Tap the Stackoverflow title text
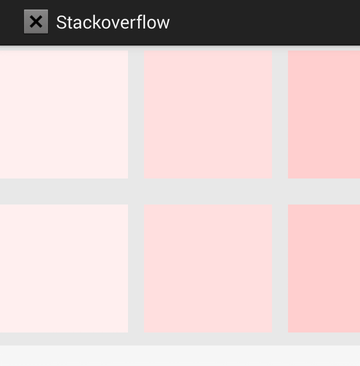The image size is (360, 366). tap(113, 23)
